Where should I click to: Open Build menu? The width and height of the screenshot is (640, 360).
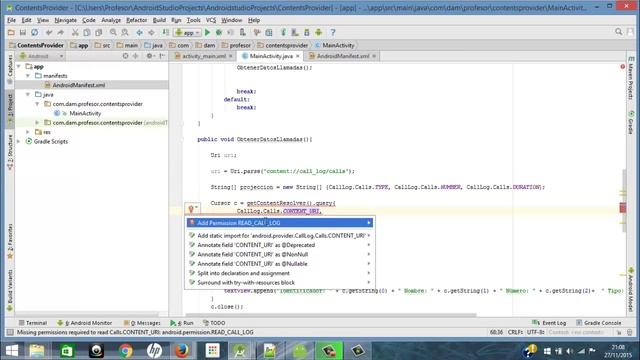(159, 20)
